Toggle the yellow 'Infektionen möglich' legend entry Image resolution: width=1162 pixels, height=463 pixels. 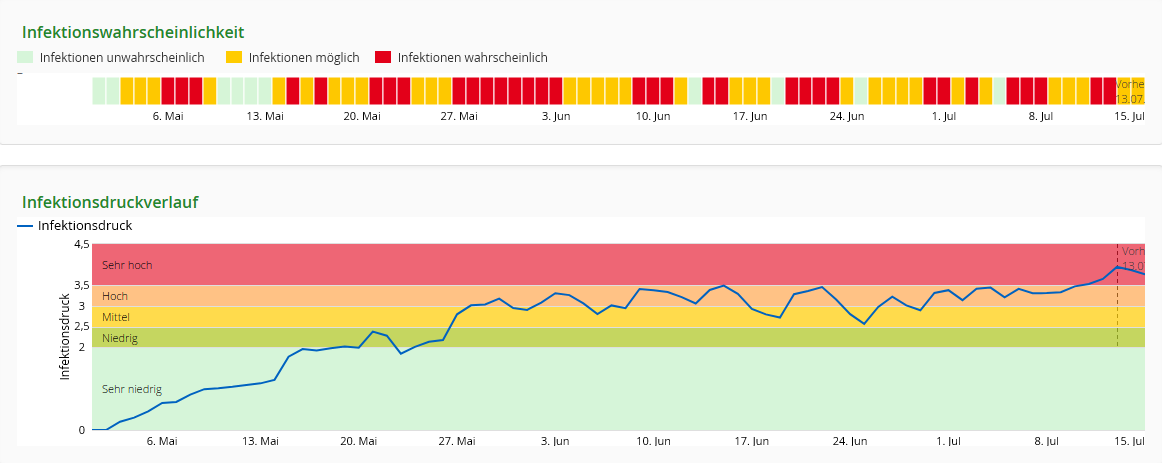pos(292,58)
